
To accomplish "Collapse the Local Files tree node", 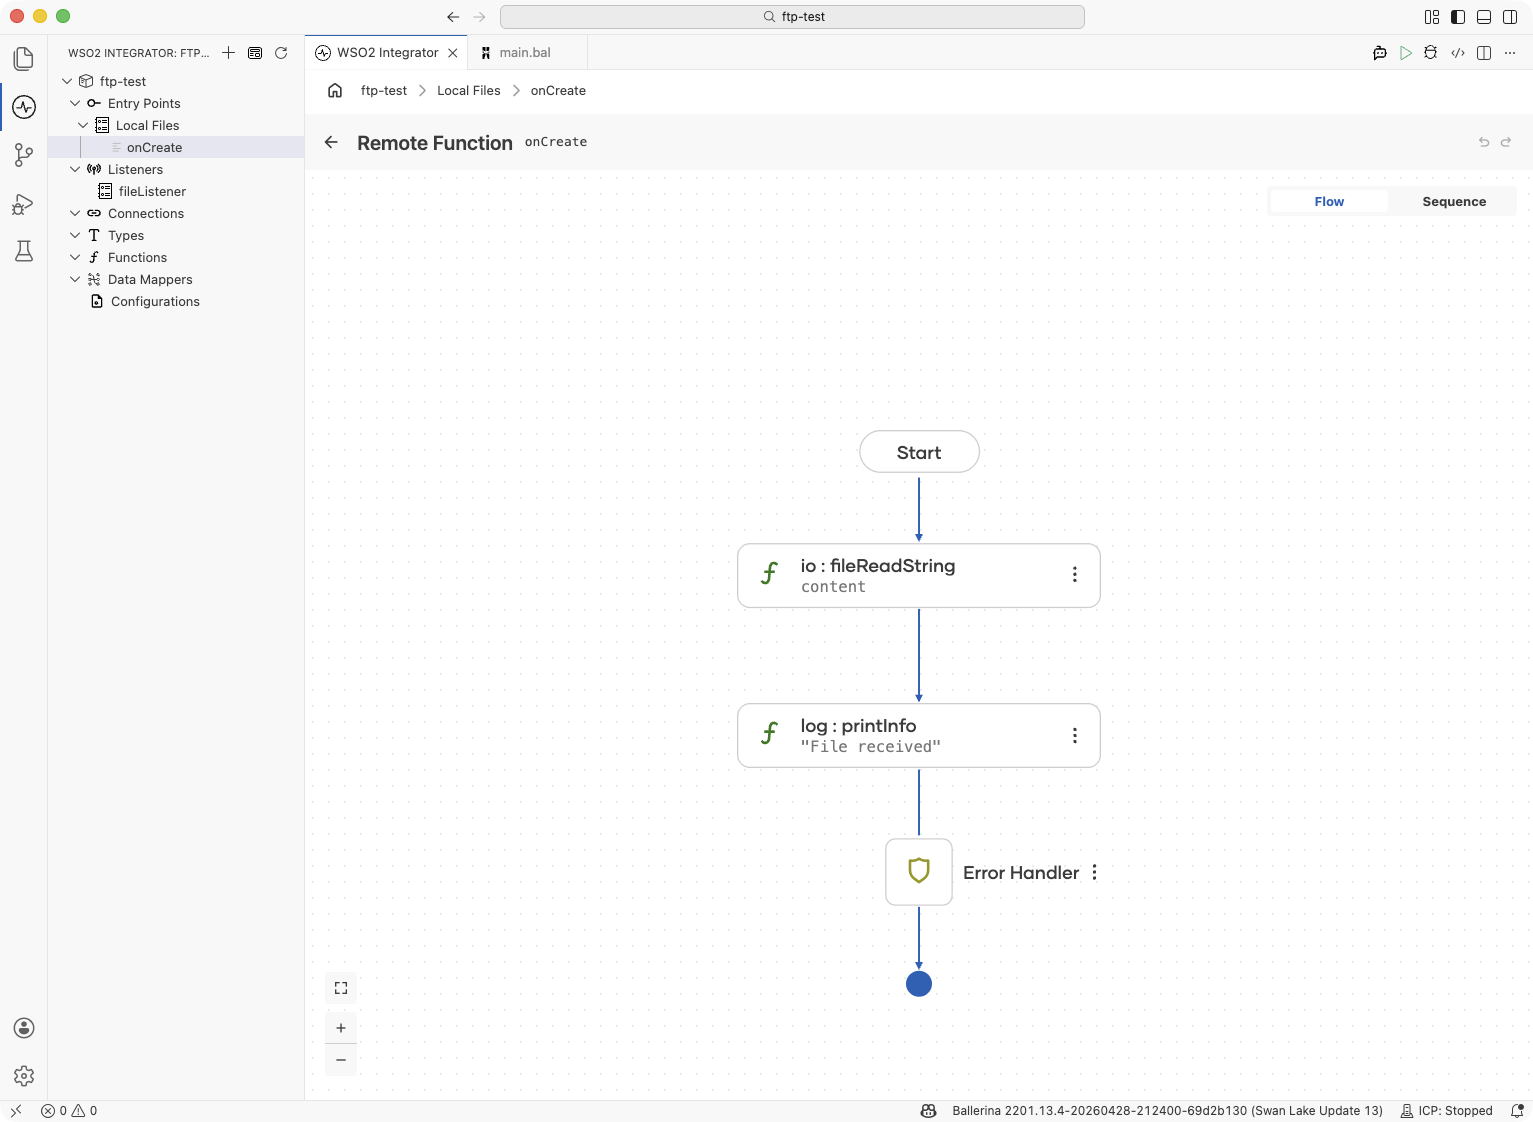I will click(83, 125).
